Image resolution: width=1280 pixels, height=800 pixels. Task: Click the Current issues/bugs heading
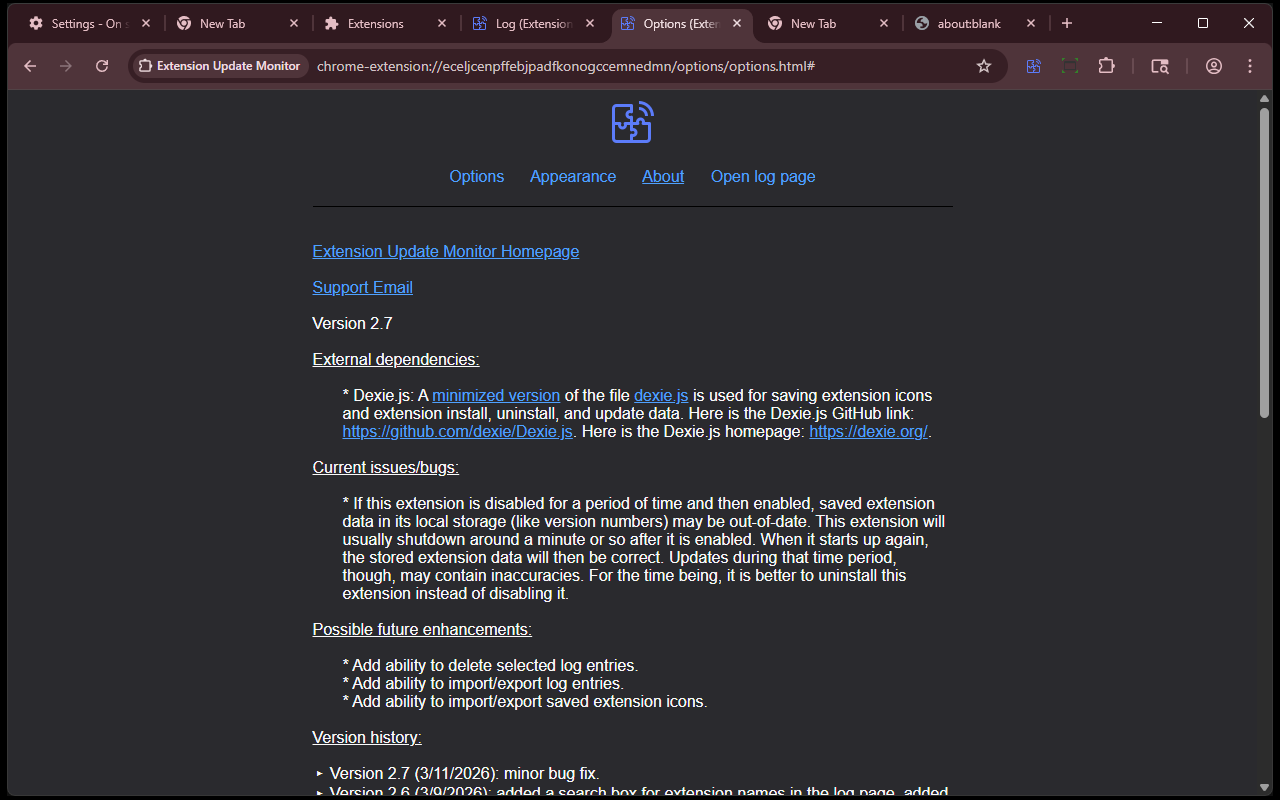point(386,467)
